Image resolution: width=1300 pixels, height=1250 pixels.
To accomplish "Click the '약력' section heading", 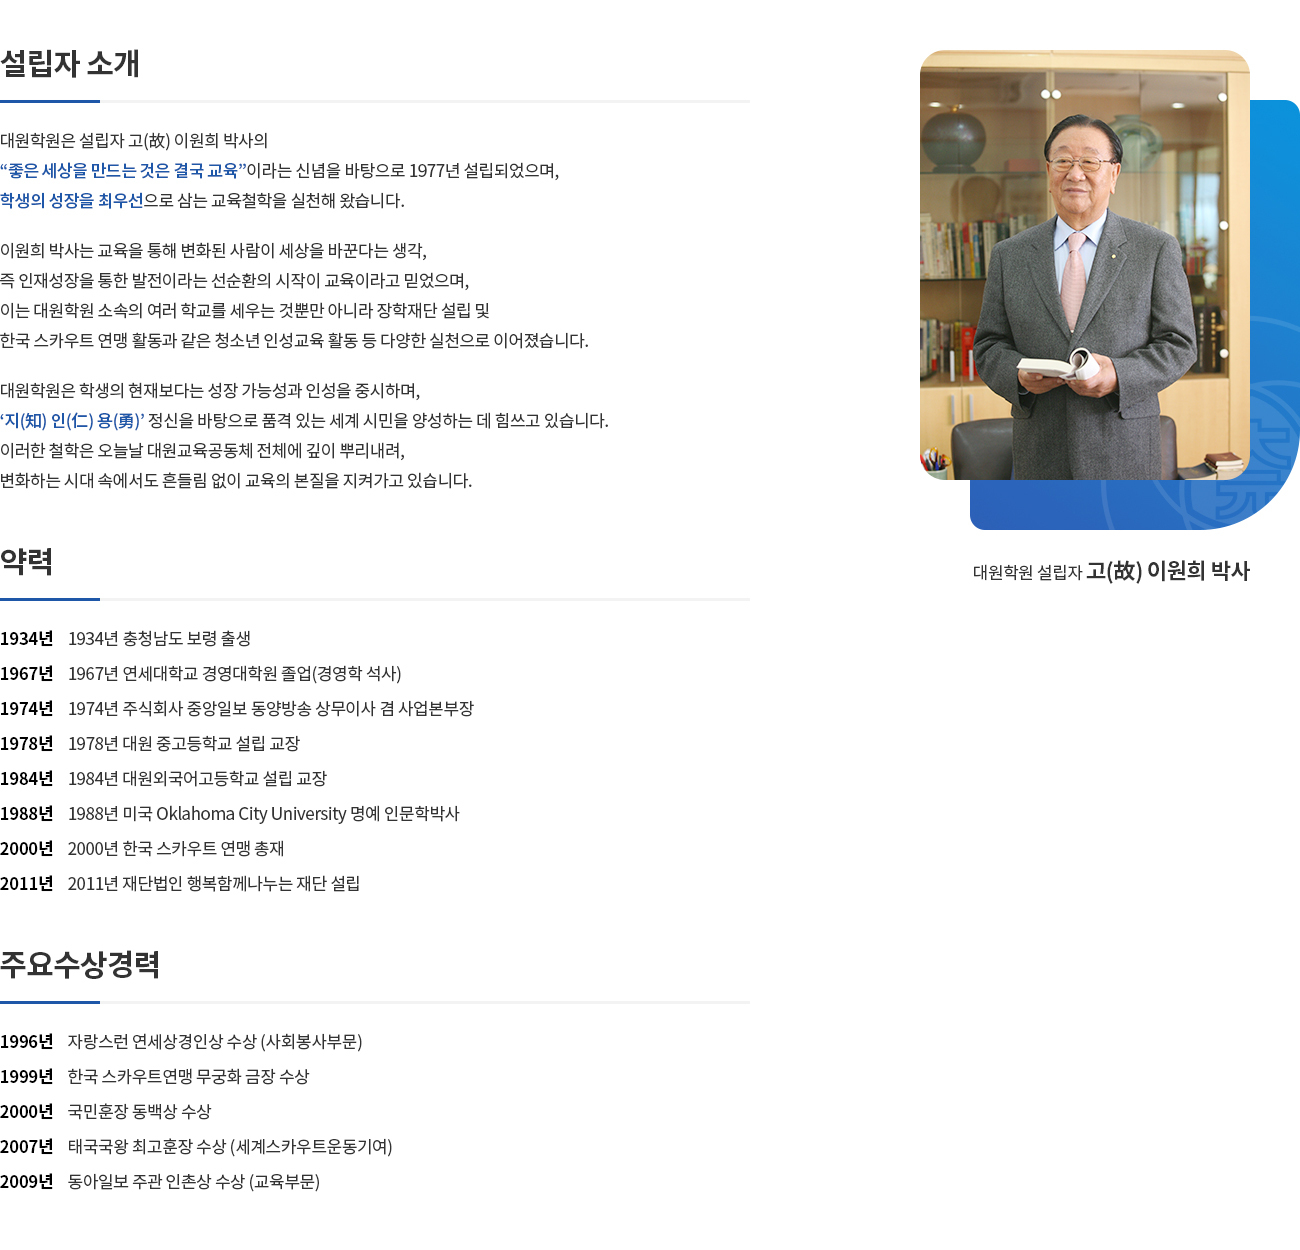I will [x=27, y=562].
